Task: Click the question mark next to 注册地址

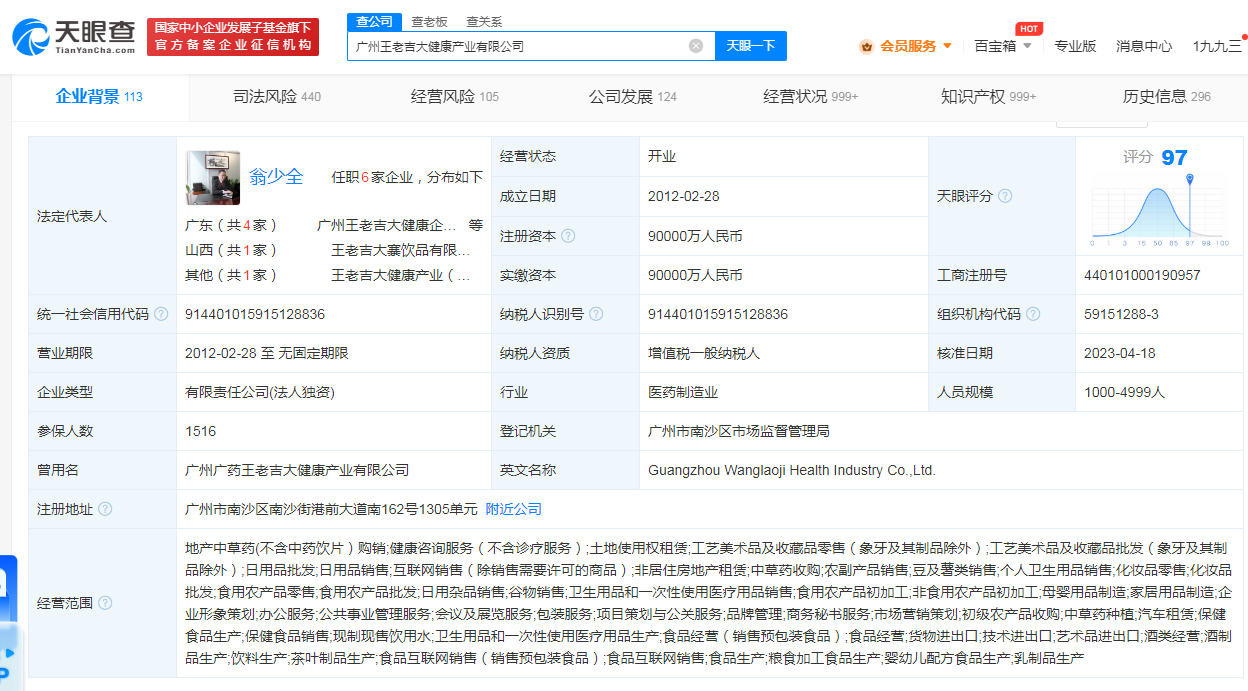Action: click(x=105, y=509)
